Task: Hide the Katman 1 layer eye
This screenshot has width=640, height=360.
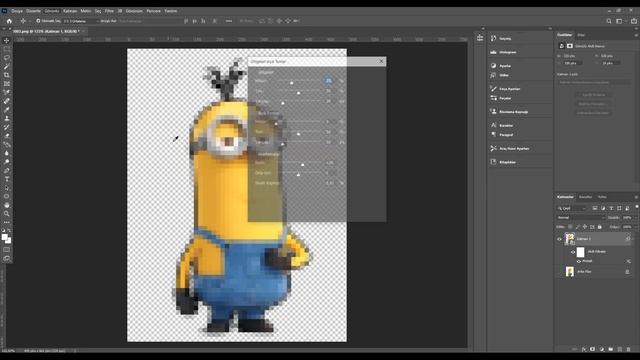Action: tap(560, 239)
